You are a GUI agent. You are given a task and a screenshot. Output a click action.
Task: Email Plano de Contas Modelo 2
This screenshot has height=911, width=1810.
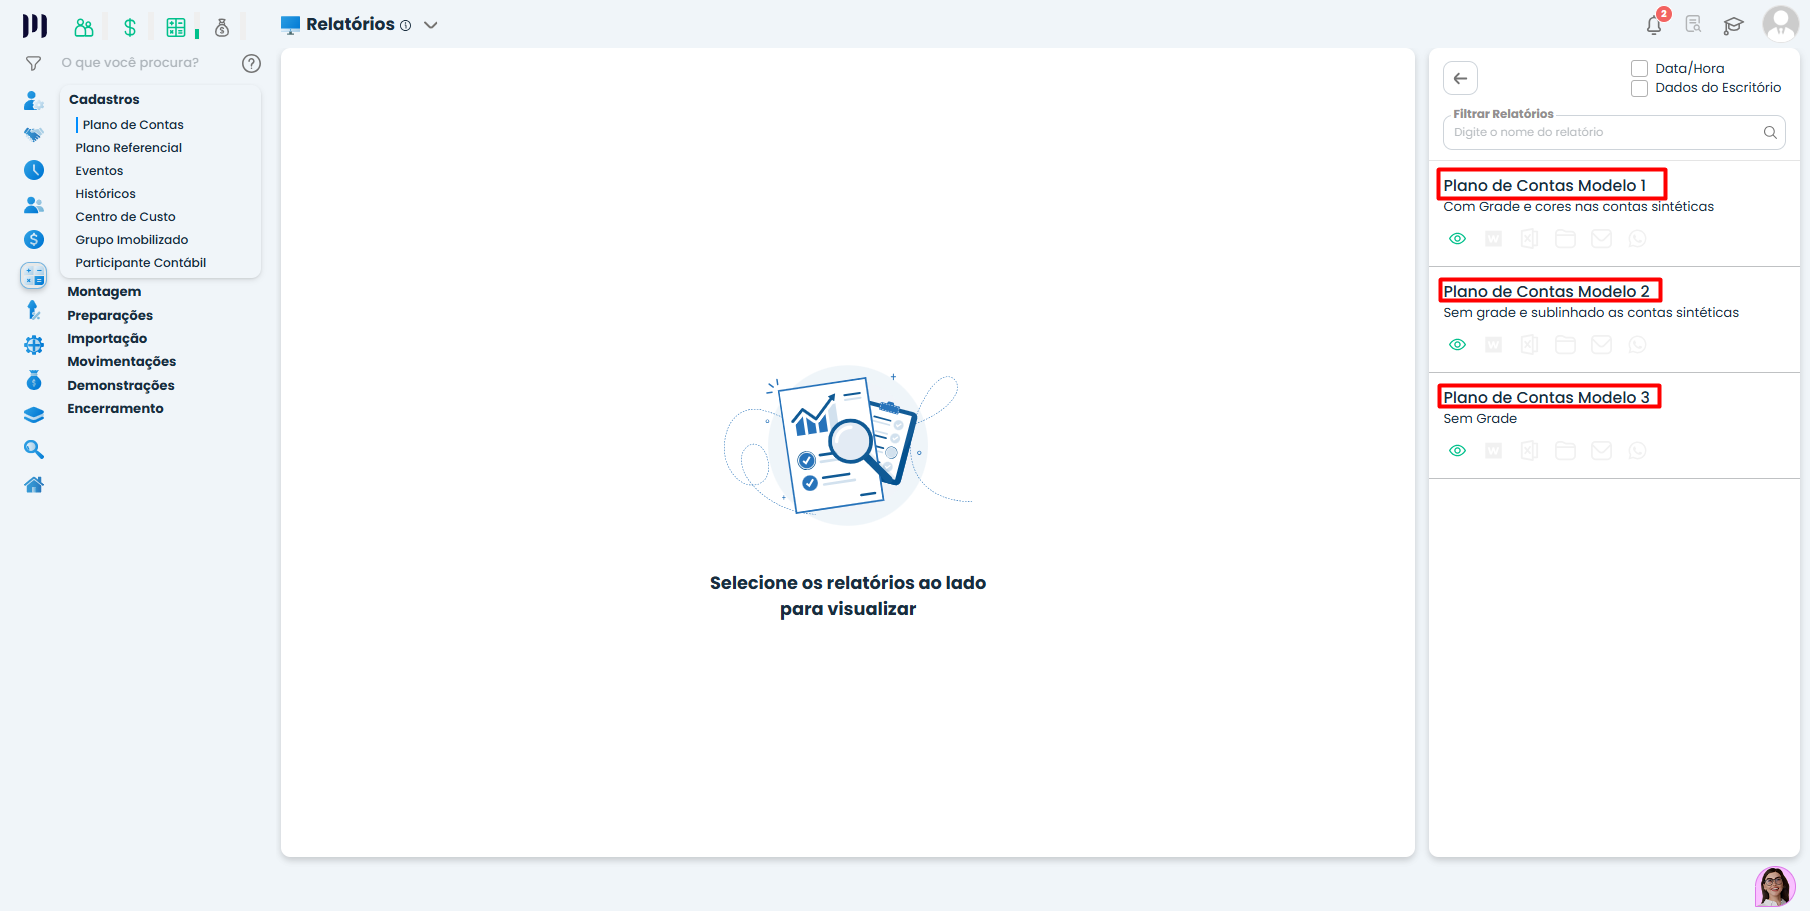coord(1601,345)
